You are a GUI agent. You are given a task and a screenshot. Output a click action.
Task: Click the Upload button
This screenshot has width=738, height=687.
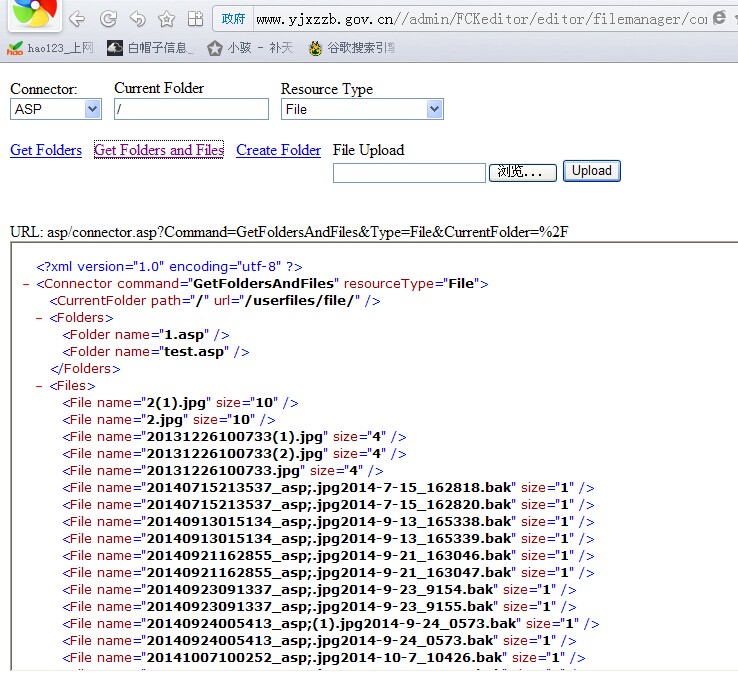[x=592, y=171]
